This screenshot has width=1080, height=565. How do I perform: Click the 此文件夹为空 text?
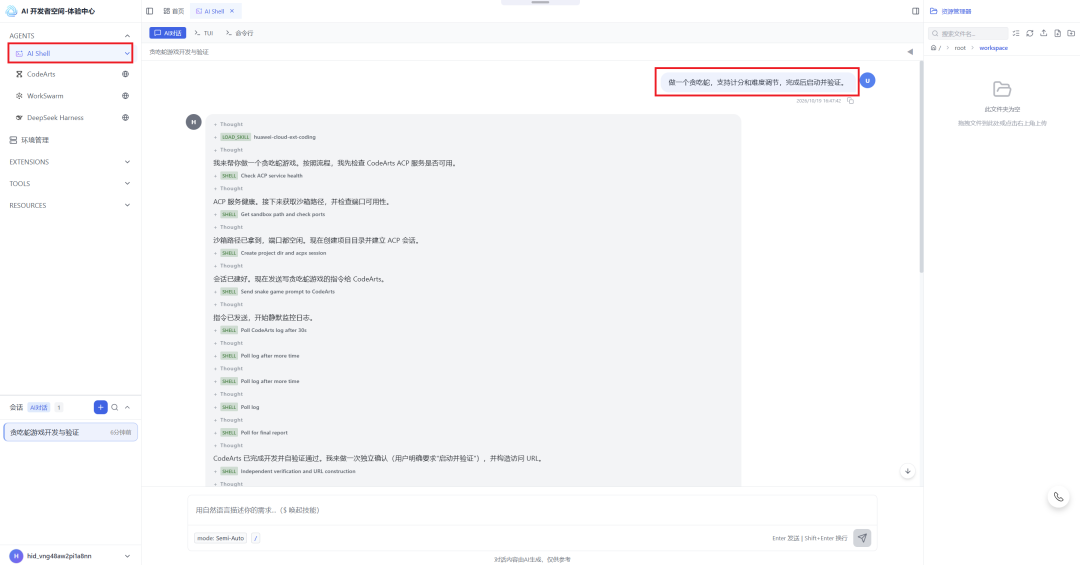1002,110
